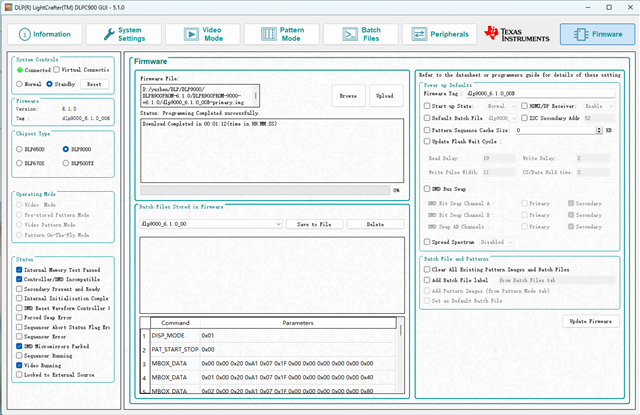Screen dimensions: 640x415
Task: Enable the Spread Spectrum checkbox
Action: 427,242
